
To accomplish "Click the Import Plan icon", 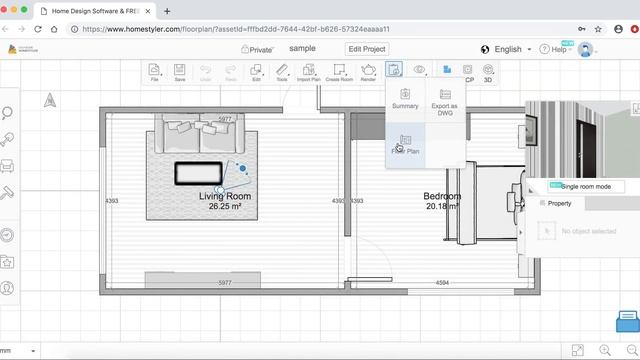I will point(309,72).
